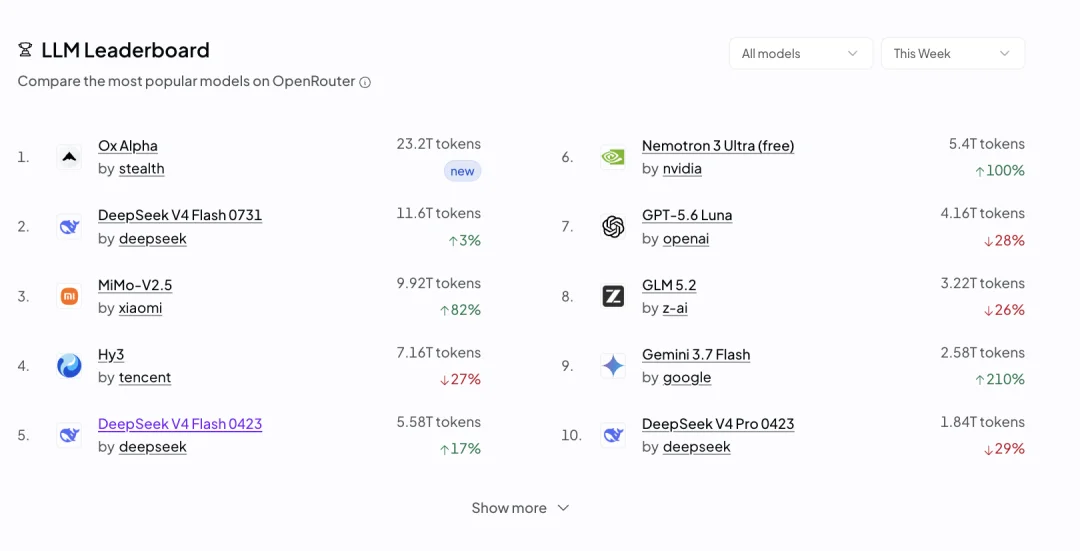Viewport: 1080px width, 551px height.
Task: Visit the tencent provider link
Action: [x=145, y=377]
